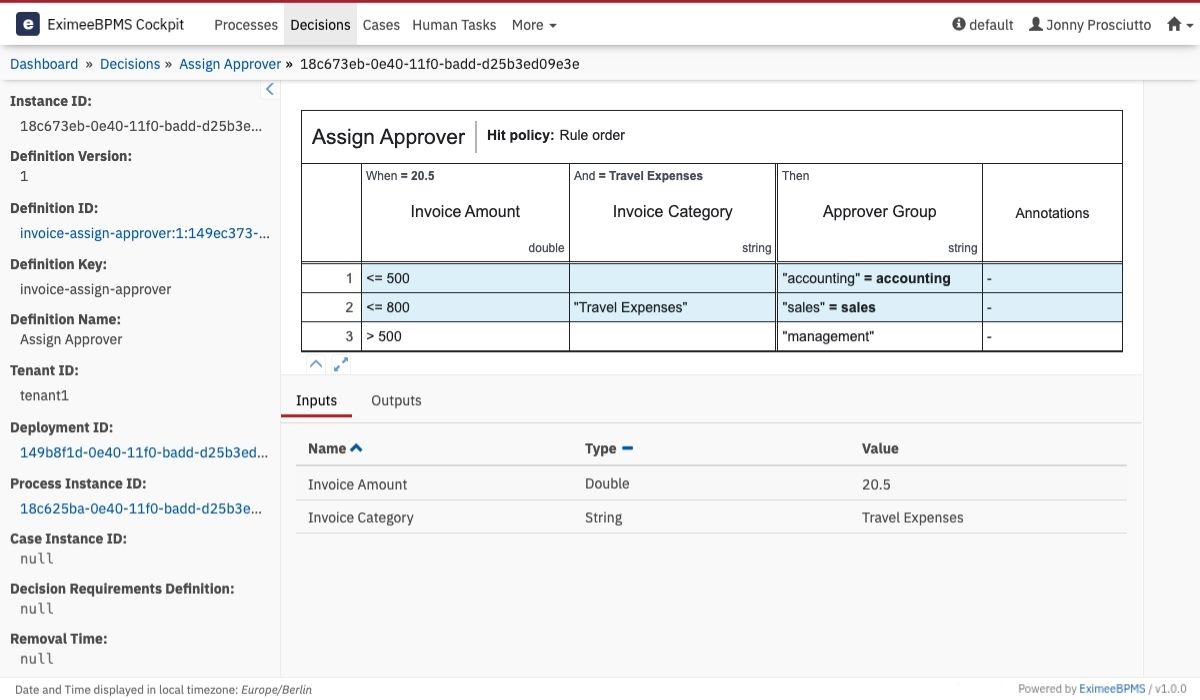Open the Deployment ID link
This screenshot has width=1200, height=700.
pos(145,452)
